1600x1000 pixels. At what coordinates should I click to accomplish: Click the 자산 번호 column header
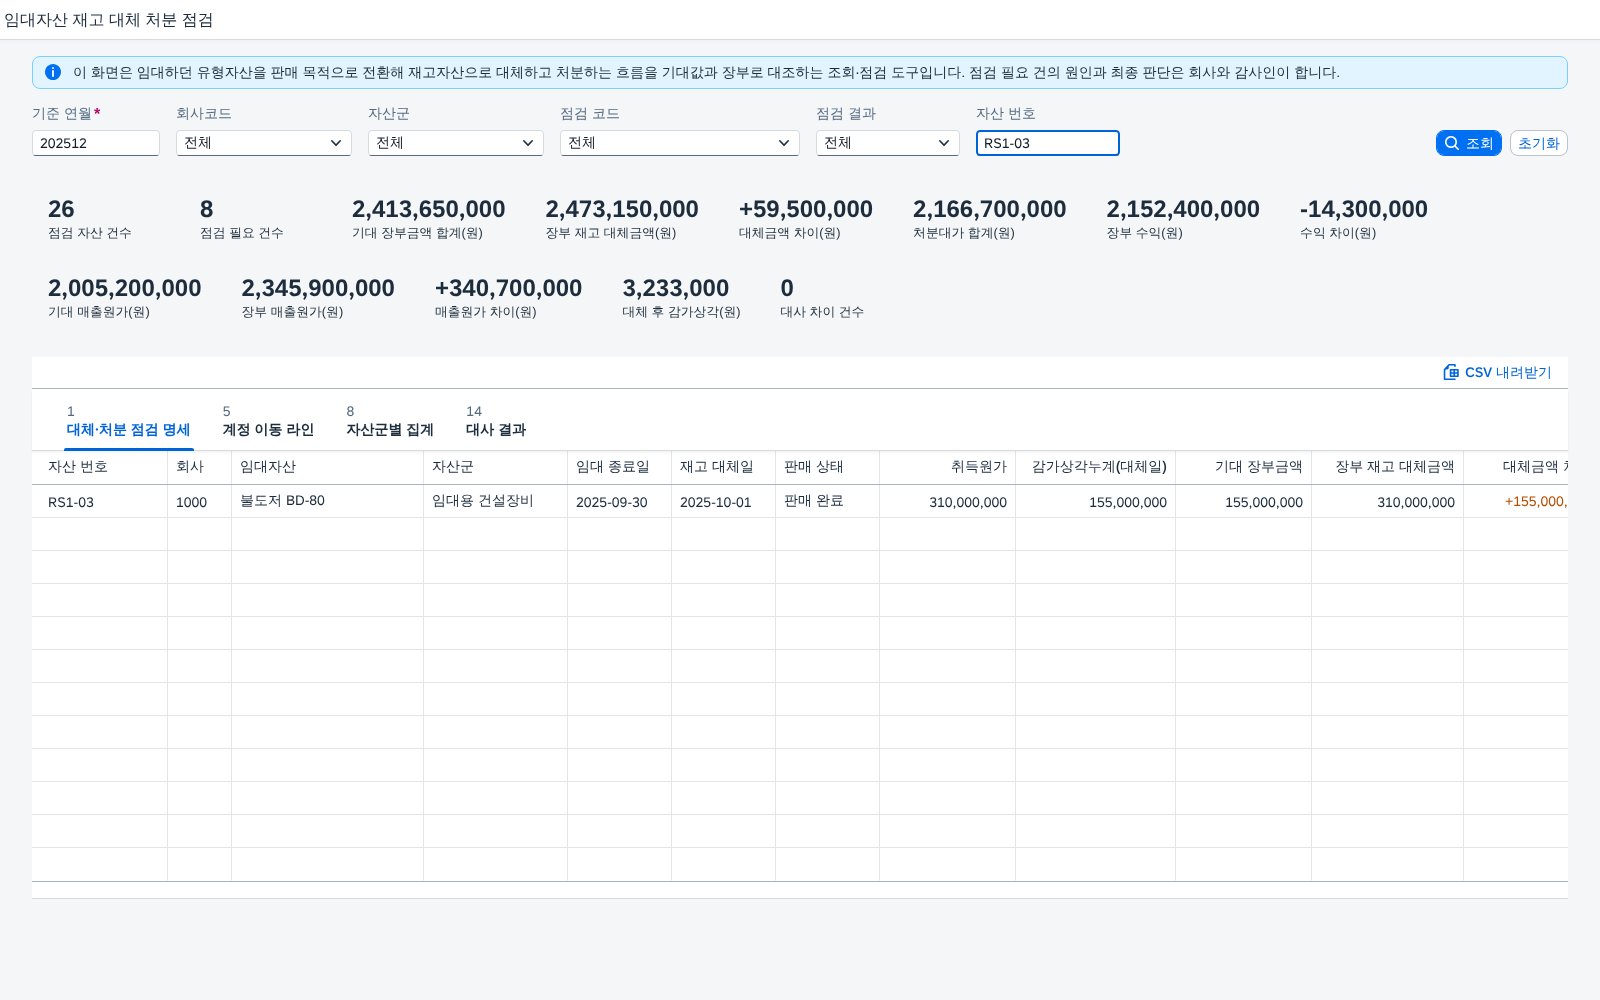pos(100,467)
